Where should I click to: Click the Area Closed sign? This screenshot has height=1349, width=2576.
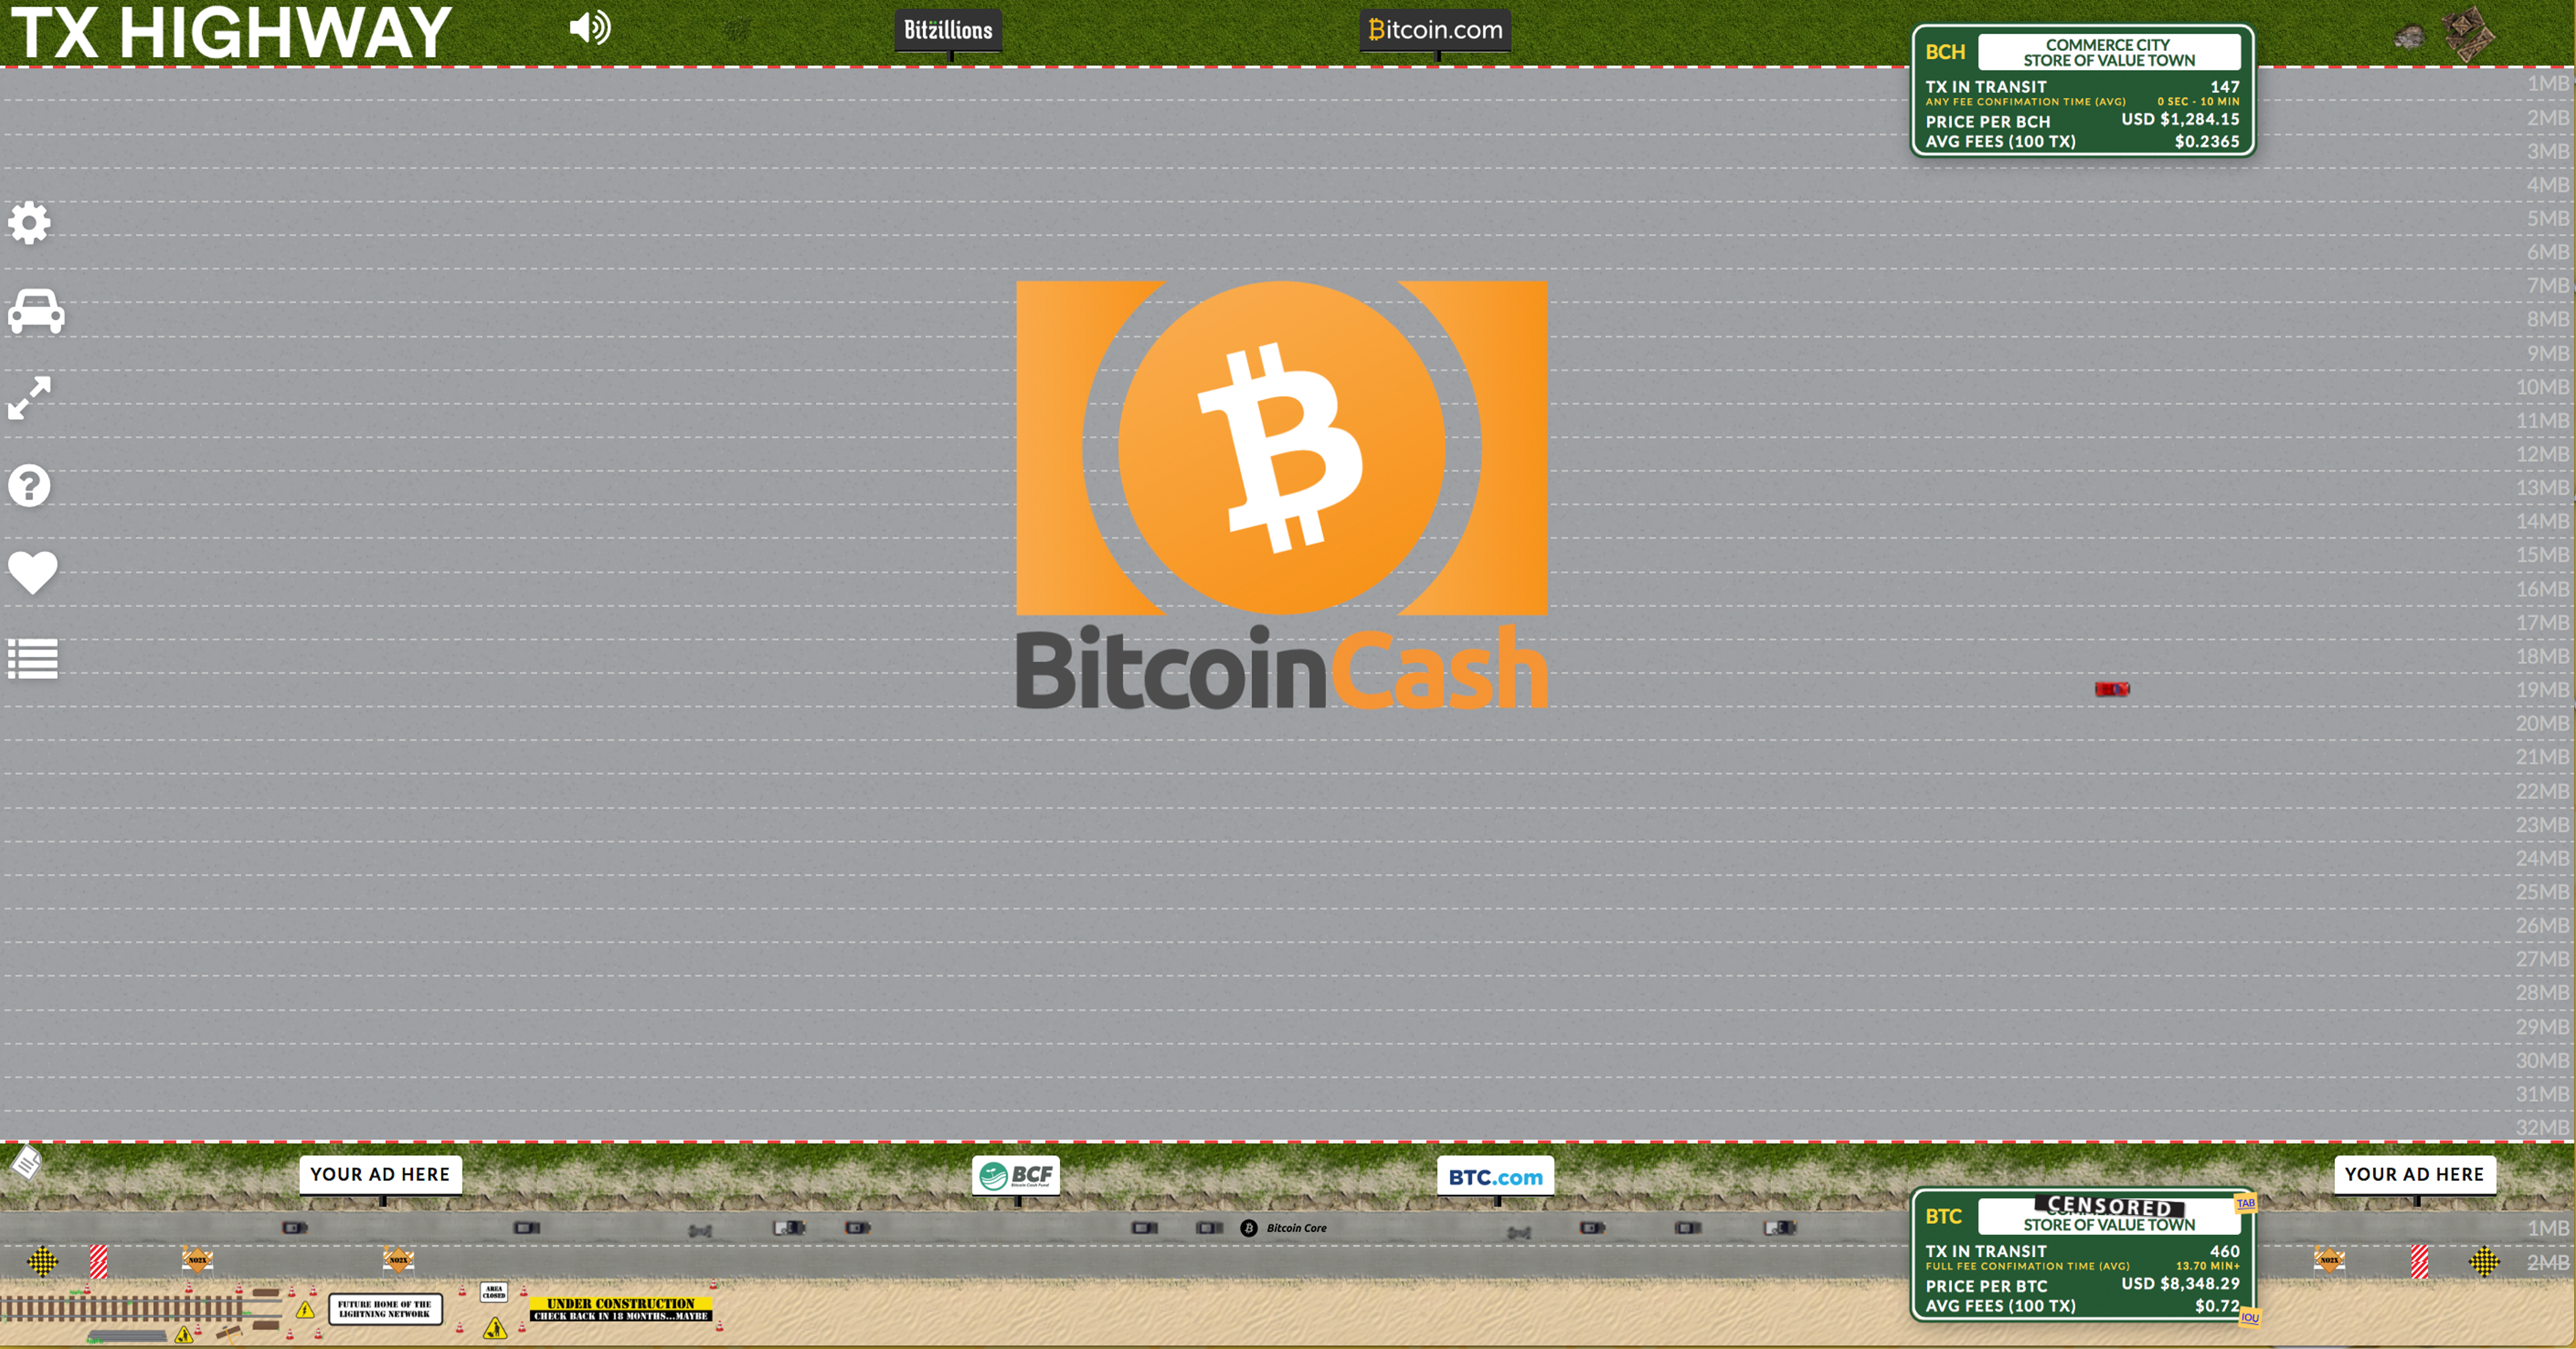pos(494,1292)
